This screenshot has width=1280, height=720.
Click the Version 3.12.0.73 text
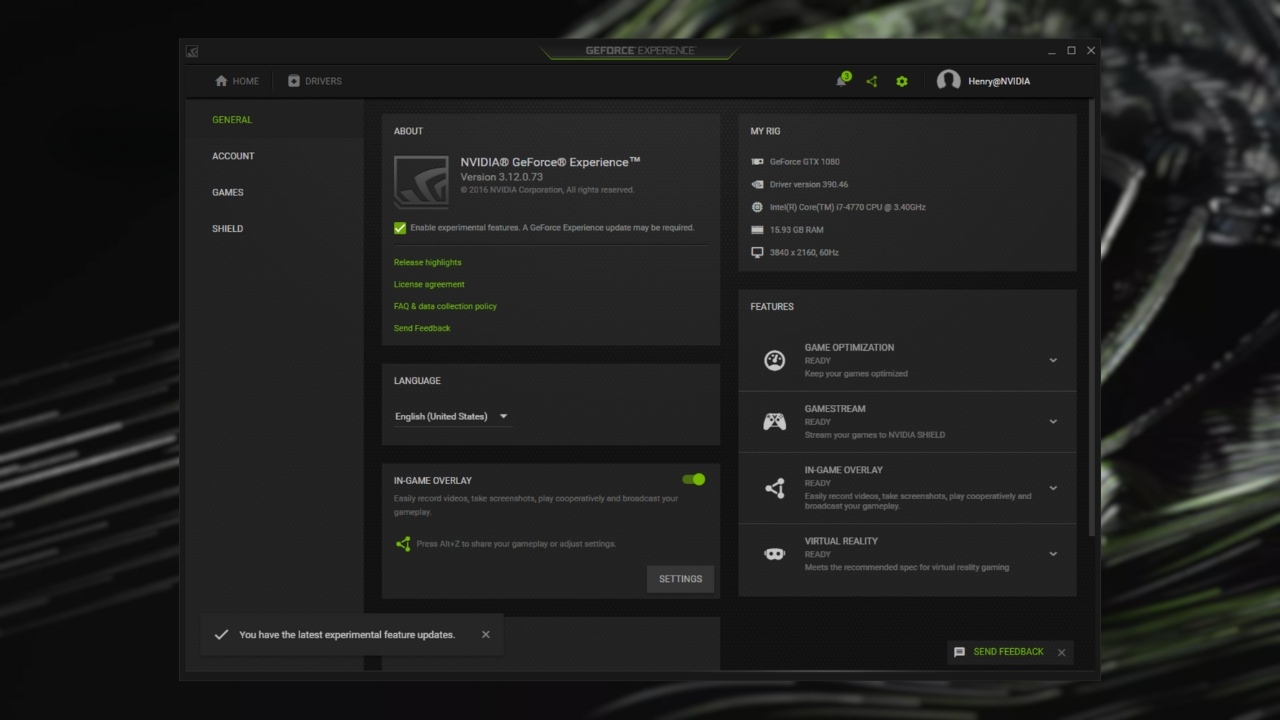click(502, 177)
